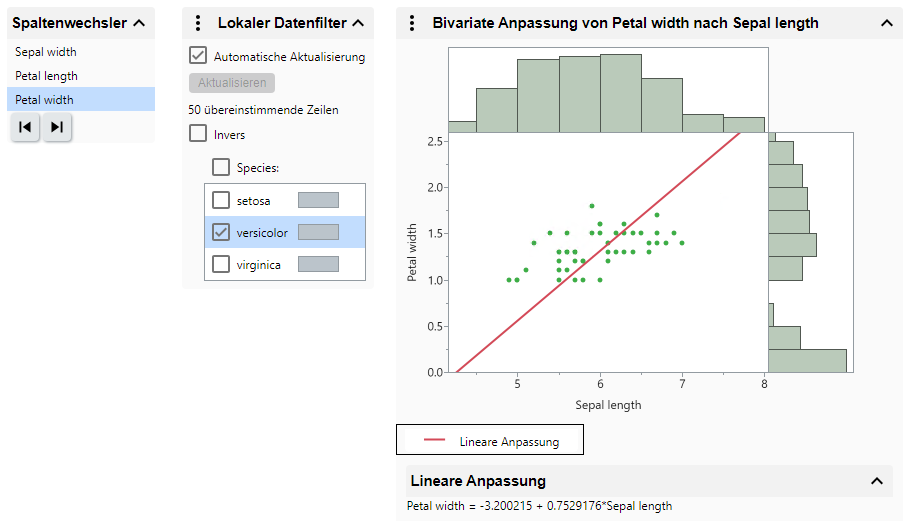Switch column to Petal length
916x521 pixels.
tap(46, 76)
